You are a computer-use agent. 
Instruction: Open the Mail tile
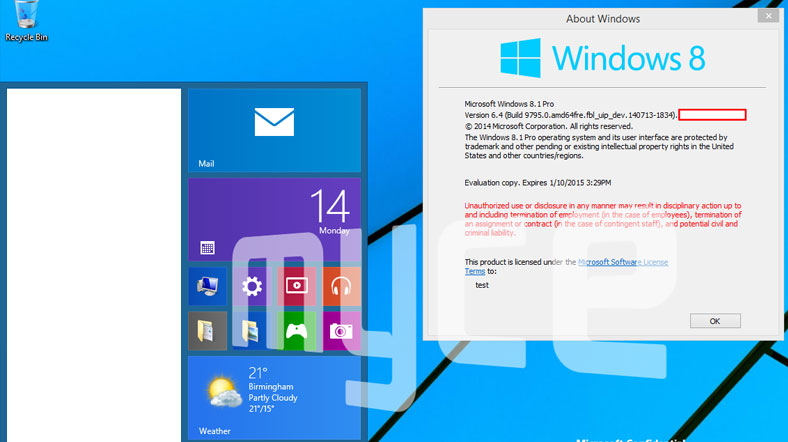[x=274, y=131]
